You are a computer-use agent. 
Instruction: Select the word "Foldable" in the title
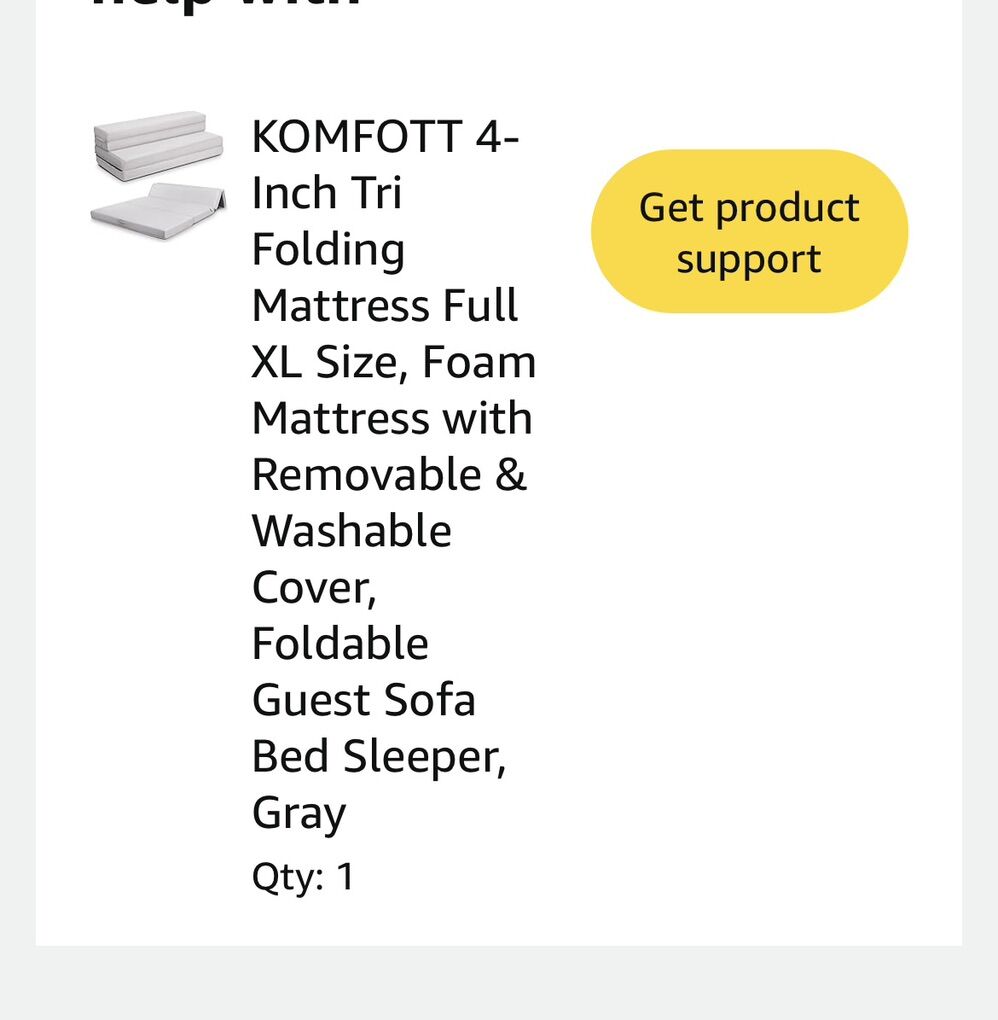[340, 643]
